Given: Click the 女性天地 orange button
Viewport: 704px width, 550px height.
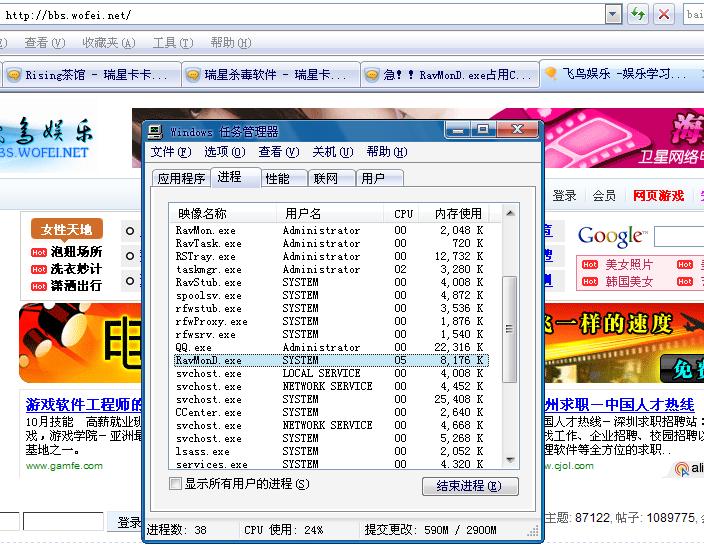Looking at the screenshot, I should coord(67,229).
